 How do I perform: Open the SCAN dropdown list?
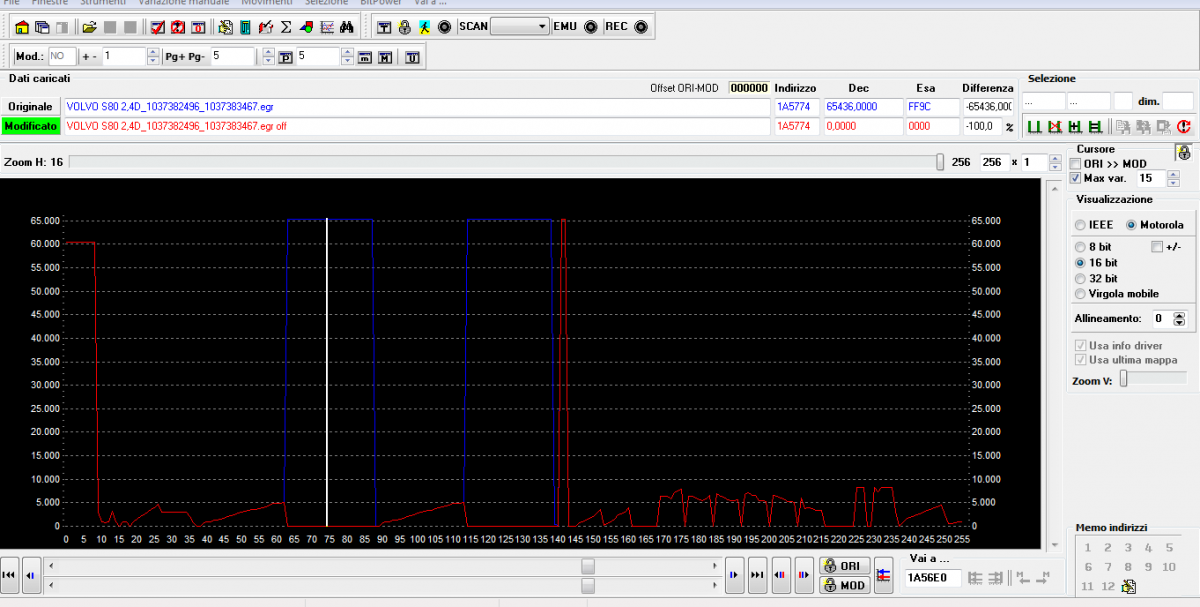[x=542, y=27]
